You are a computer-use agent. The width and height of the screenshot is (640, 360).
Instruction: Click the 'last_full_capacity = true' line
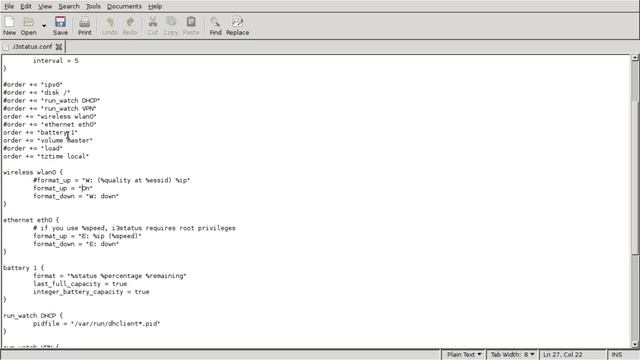[80, 284]
